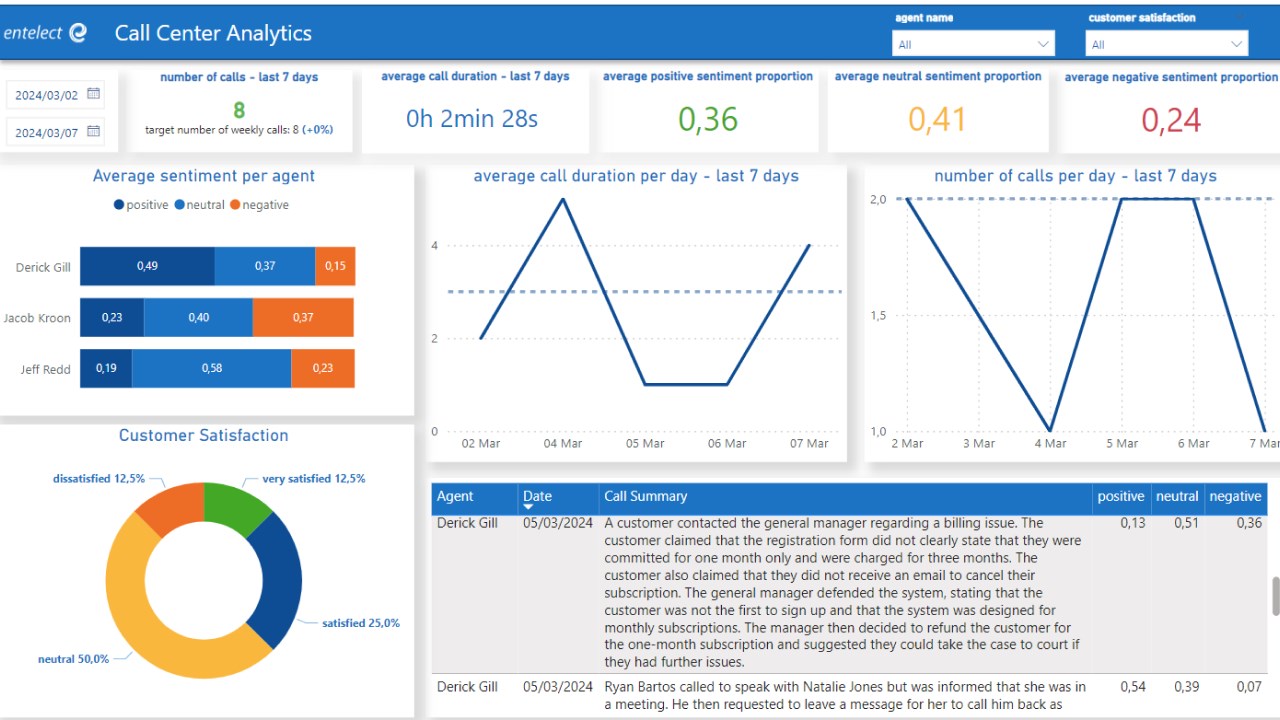Click the 07 Mar point on call duration chart
This screenshot has width=1280, height=720.
809,245
